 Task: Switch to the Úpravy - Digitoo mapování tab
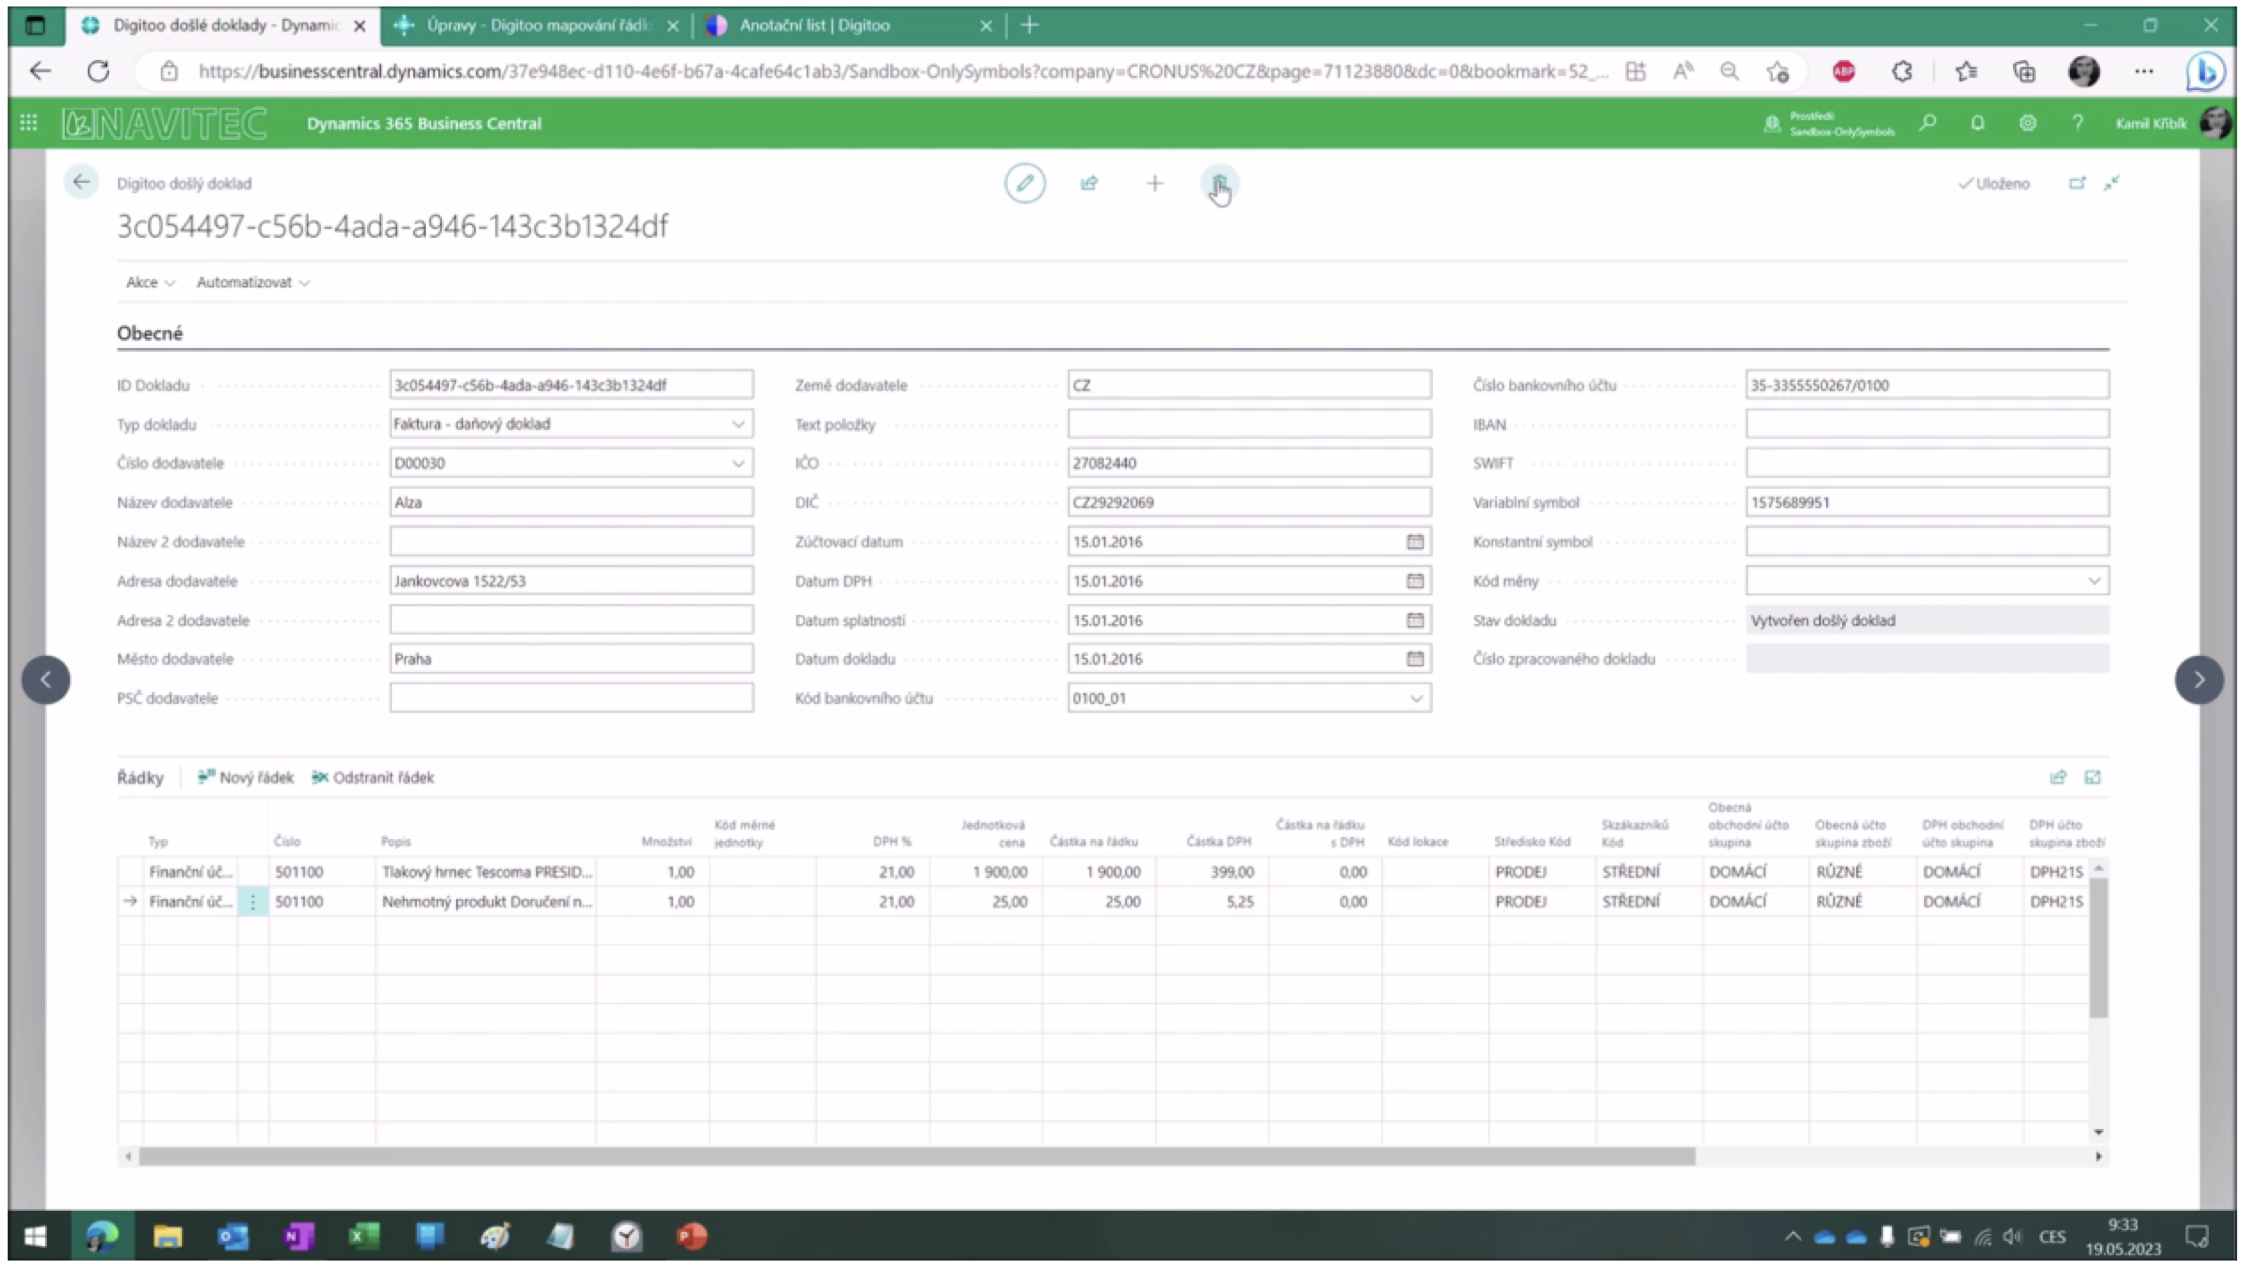coord(538,25)
